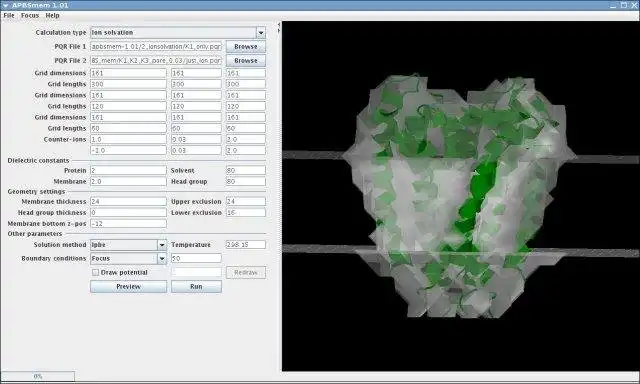This screenshot has height=384, width=640.
Task: Click the 0% progress bar
Action: [x=38, y=376]
